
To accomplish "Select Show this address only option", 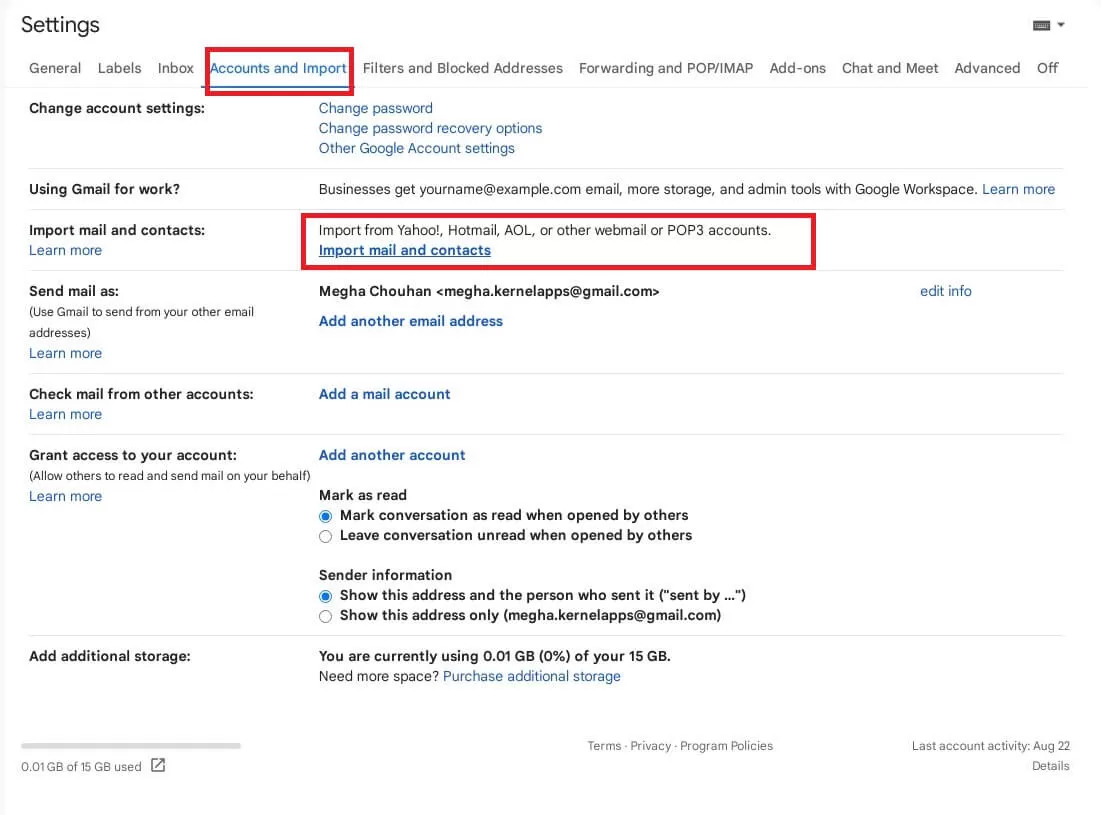I will (x=325, y=616).
